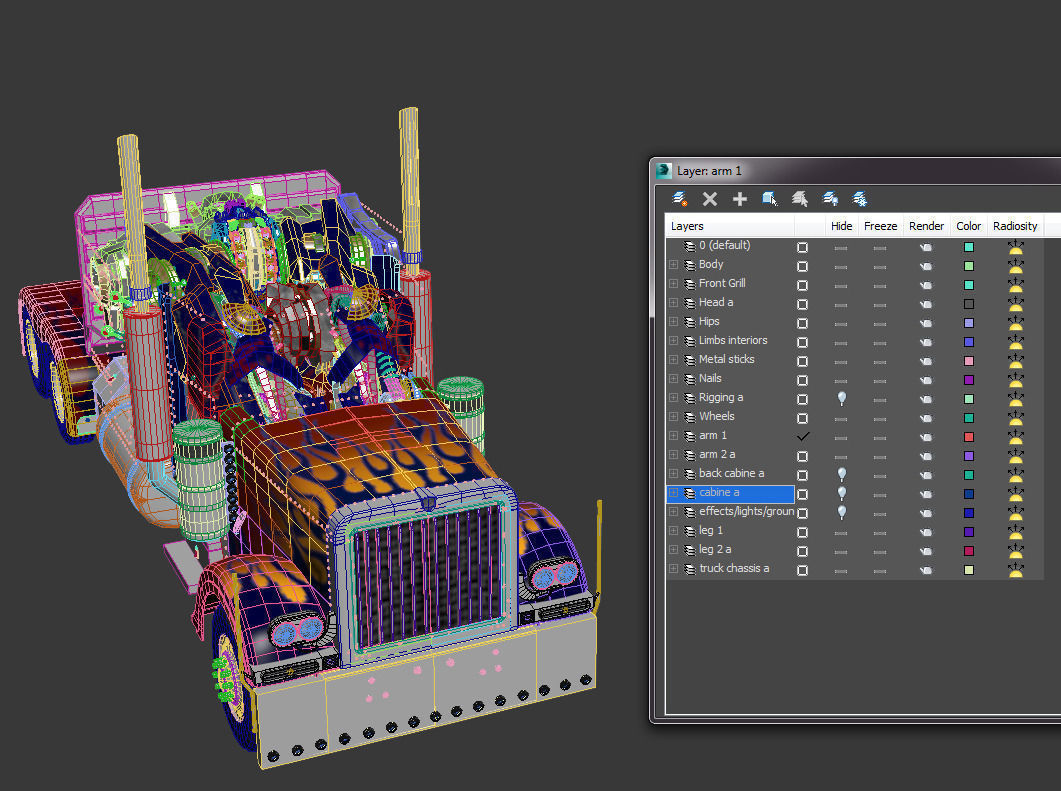Click the teapot render icon for Head a

[x=926, y=304]
